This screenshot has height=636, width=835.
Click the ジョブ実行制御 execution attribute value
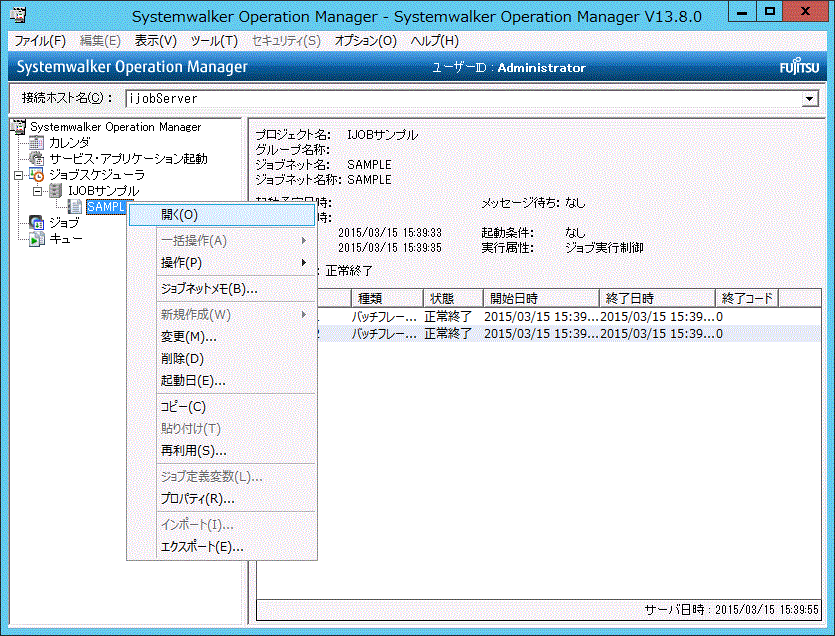[604, 248]
